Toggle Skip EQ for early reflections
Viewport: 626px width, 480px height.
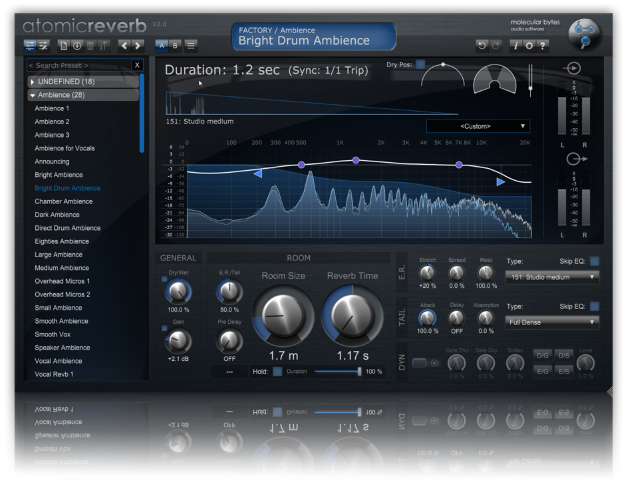tap(594, 261)
